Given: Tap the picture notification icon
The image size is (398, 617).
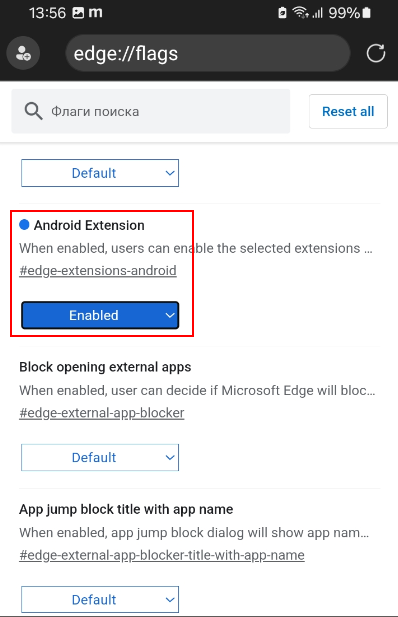Looking at the screenshot, I should coord(78,13).
